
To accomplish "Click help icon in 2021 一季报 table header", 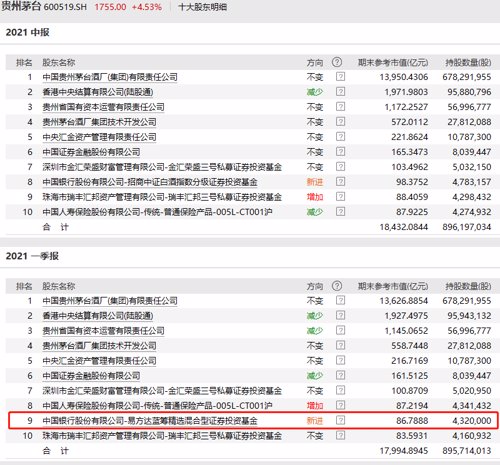I will coord(337,286).
